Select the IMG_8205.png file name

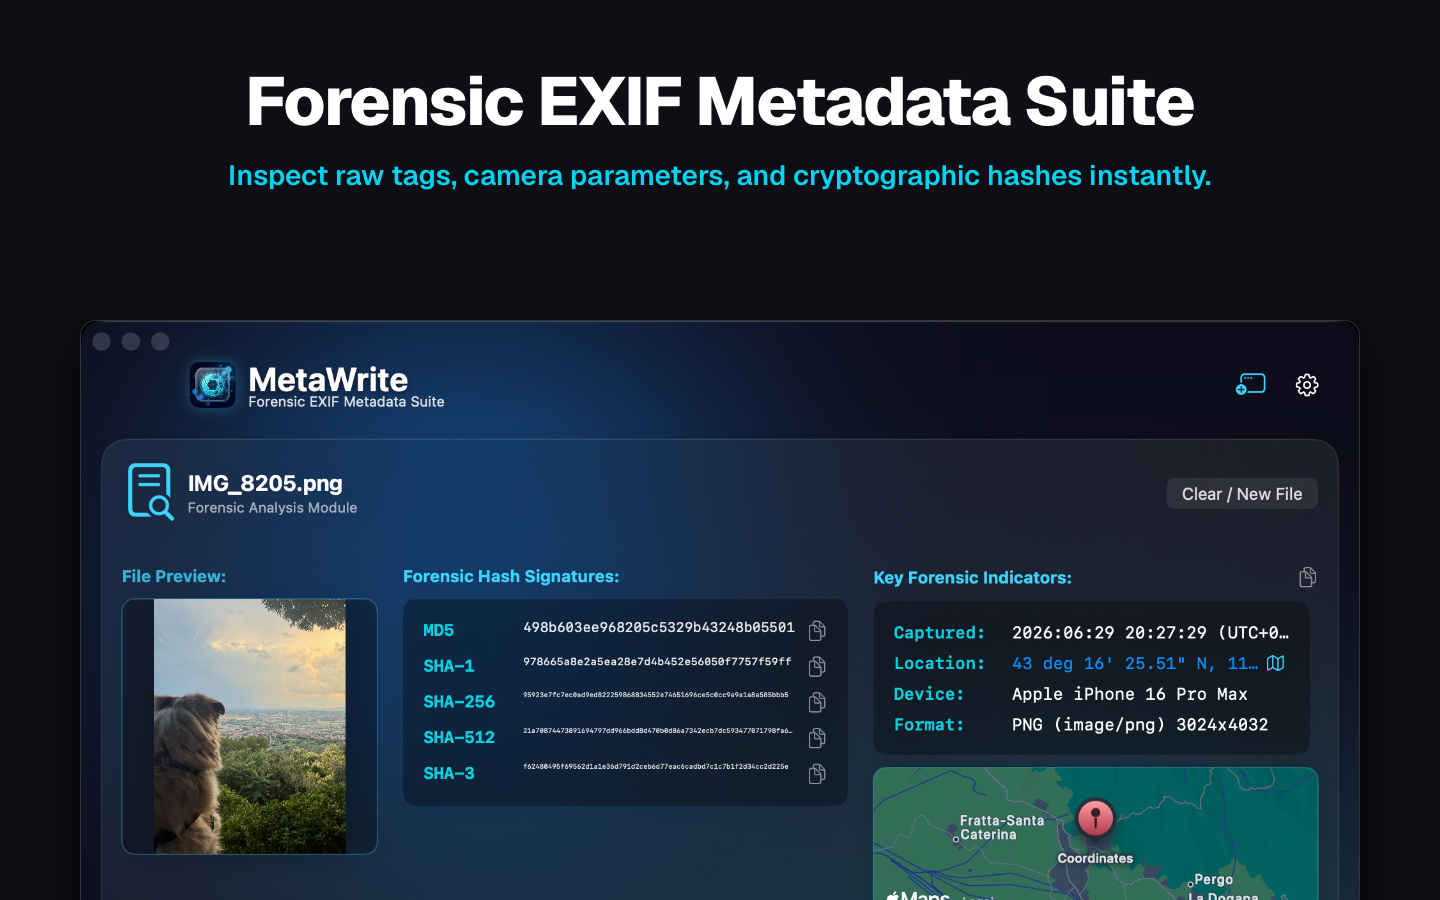tap(265, 483)
